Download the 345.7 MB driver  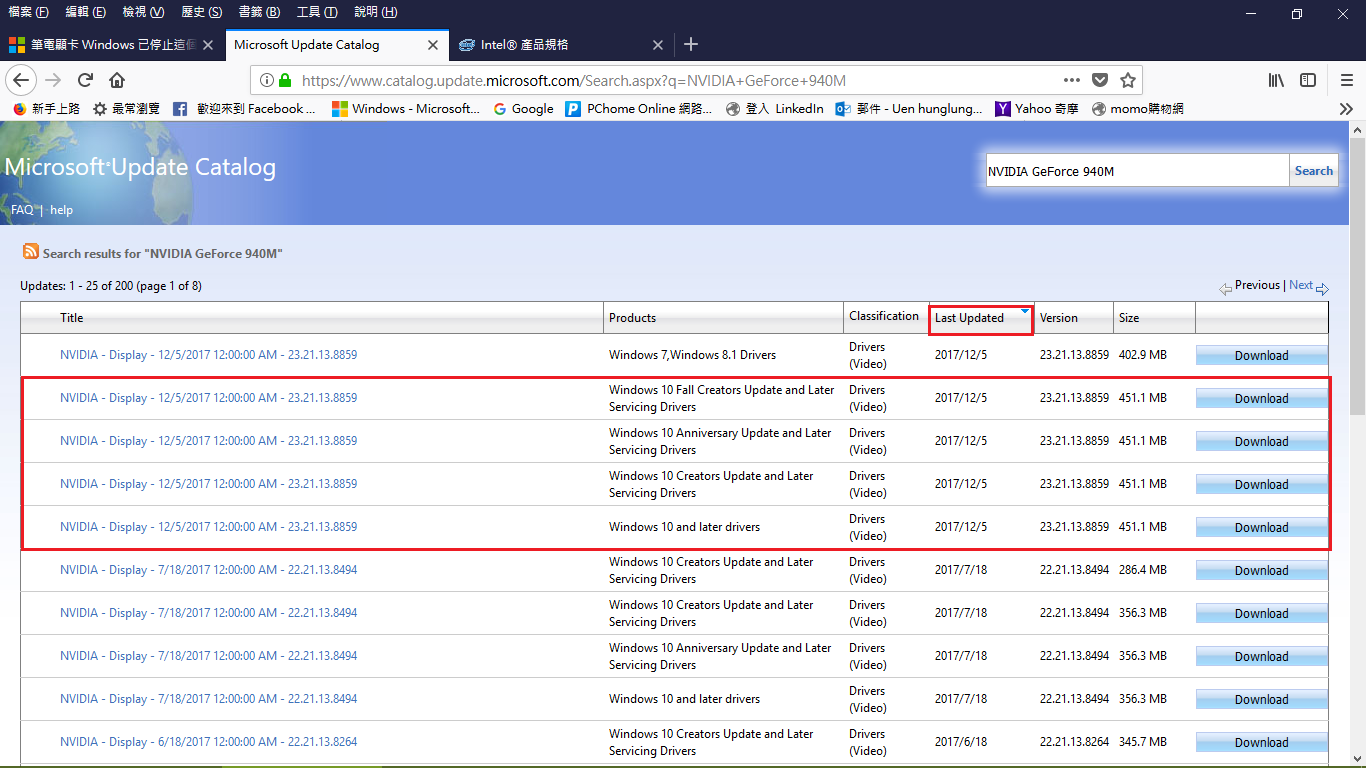[1261, 743]
